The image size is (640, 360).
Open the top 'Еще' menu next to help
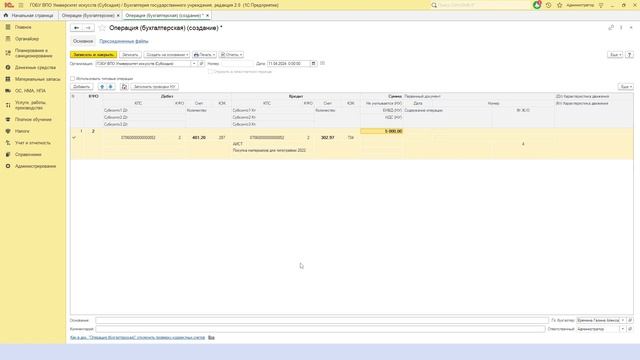(x=615, y=54)
